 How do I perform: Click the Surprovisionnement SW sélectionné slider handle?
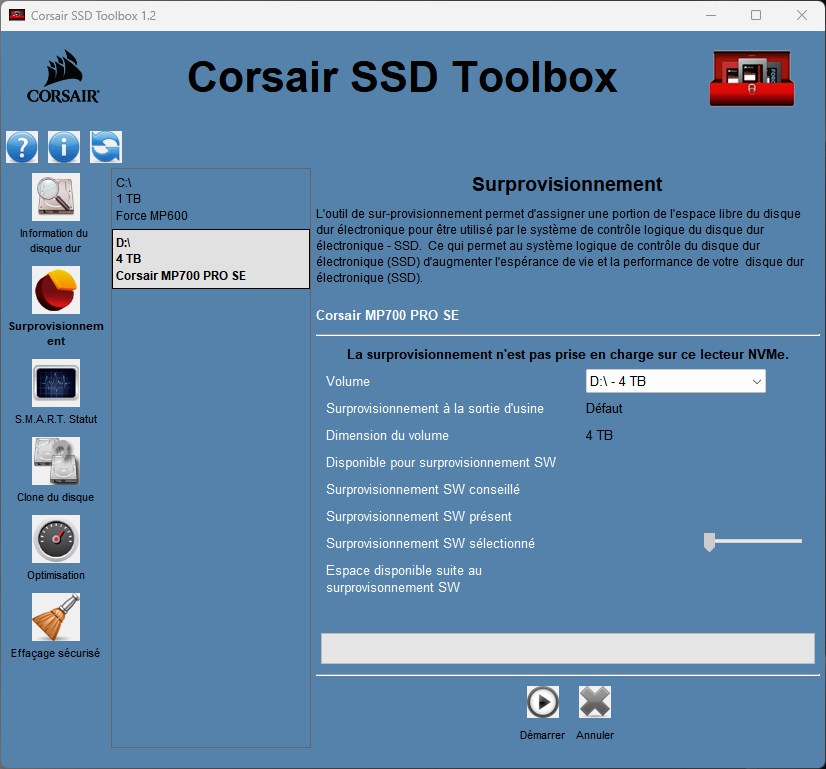point(710,542)
